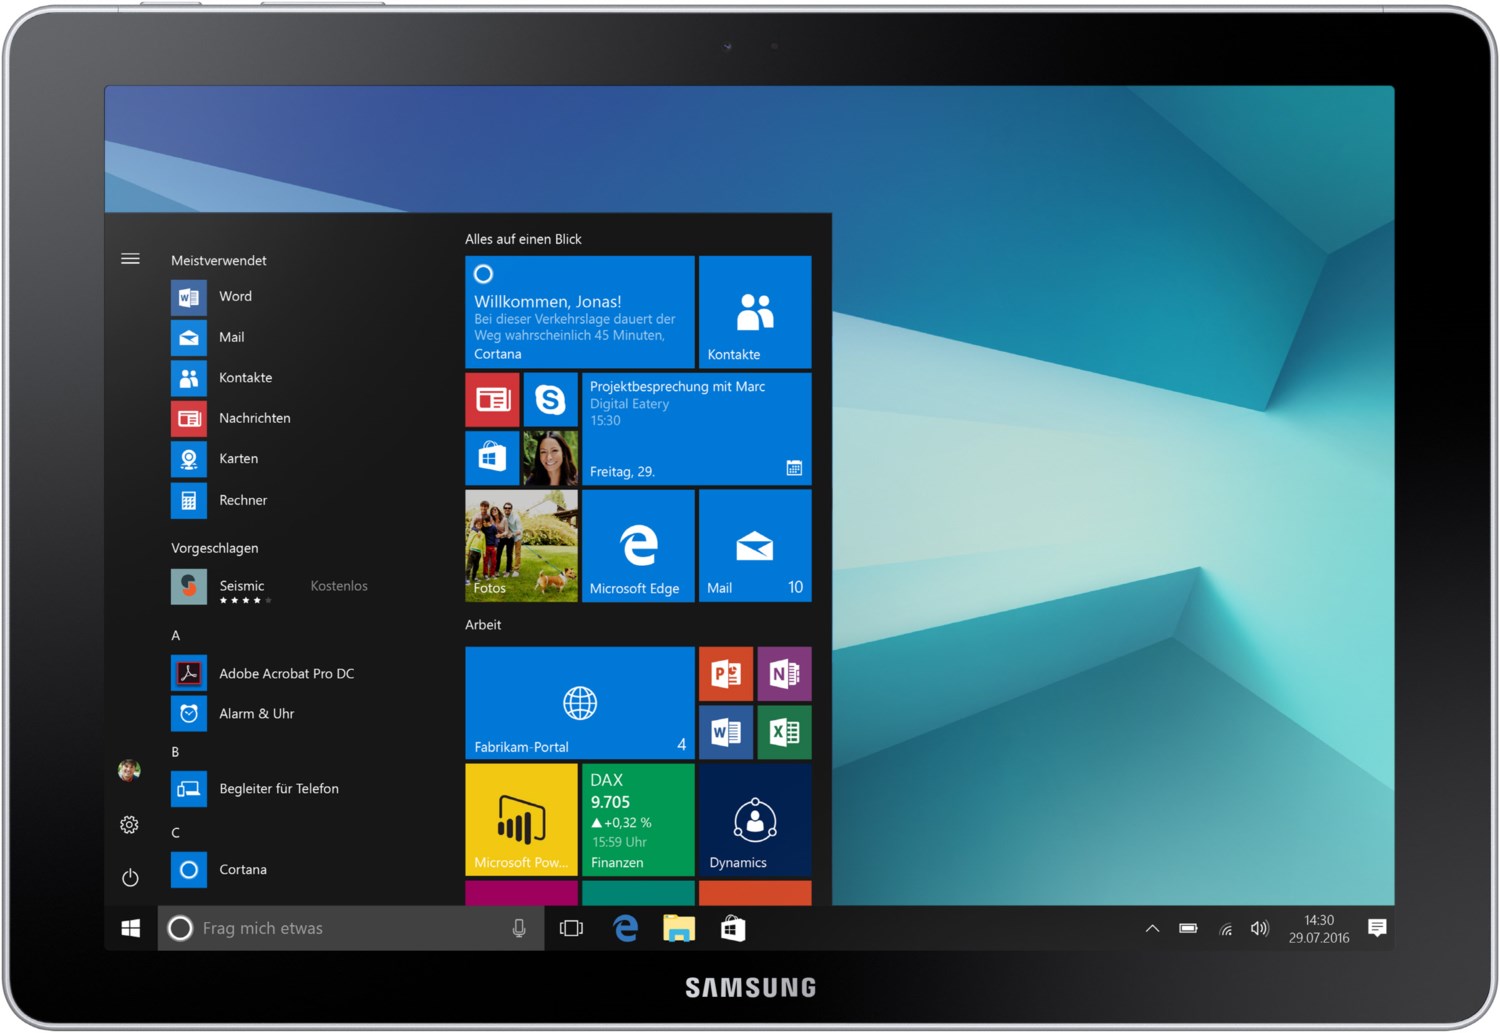This screenshot has height=1033, width=1500.
Task: Click the 'Alles auf einen Blick' group header
Action: coord(523,239)
